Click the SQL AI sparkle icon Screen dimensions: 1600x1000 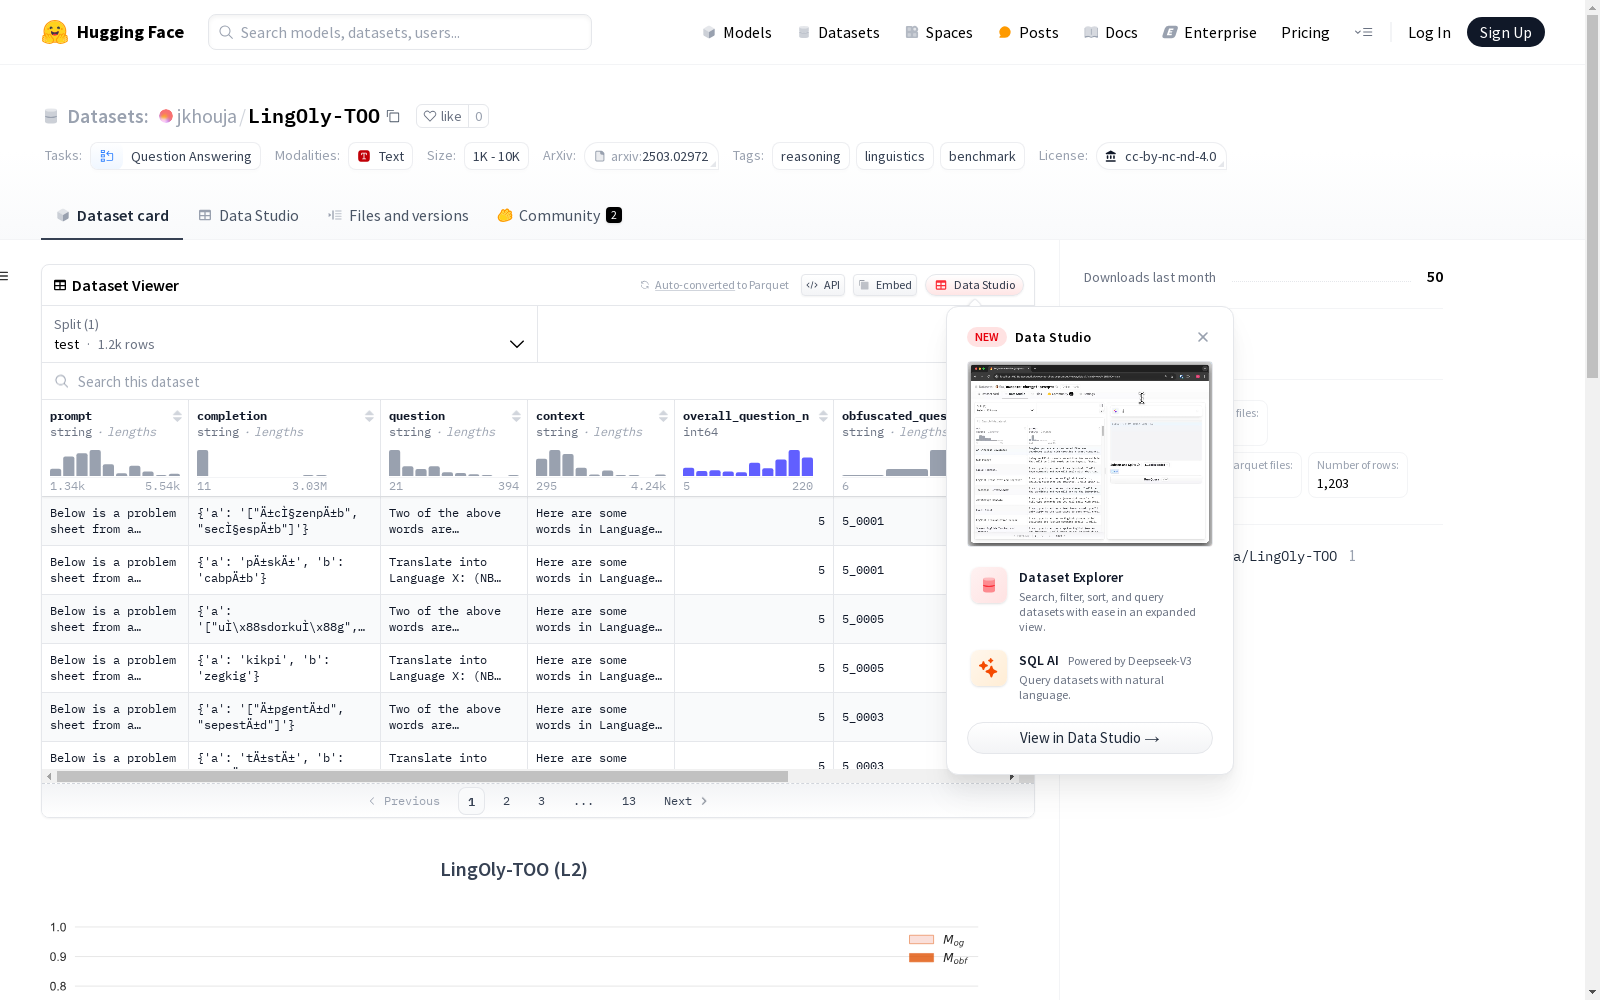tap(989, 668)
